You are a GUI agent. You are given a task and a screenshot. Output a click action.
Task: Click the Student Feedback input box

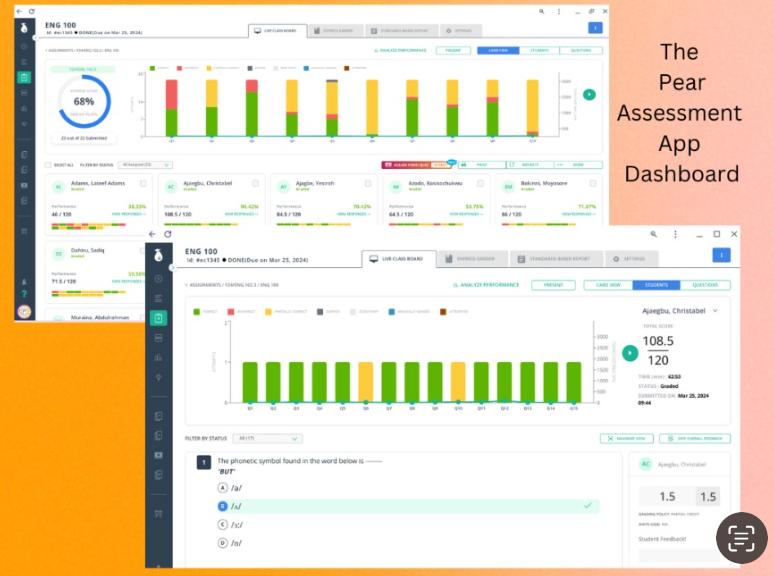(x=679, y=555)
